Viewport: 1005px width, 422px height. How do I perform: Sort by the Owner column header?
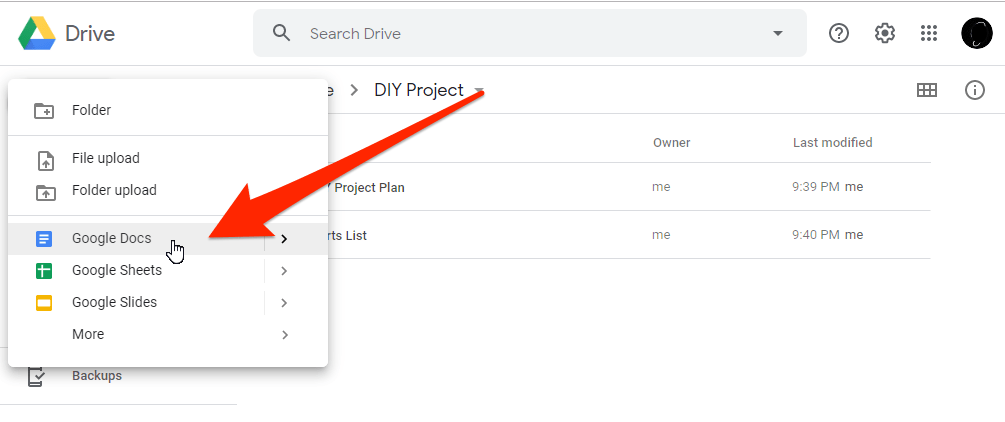[x=671, y=142]
